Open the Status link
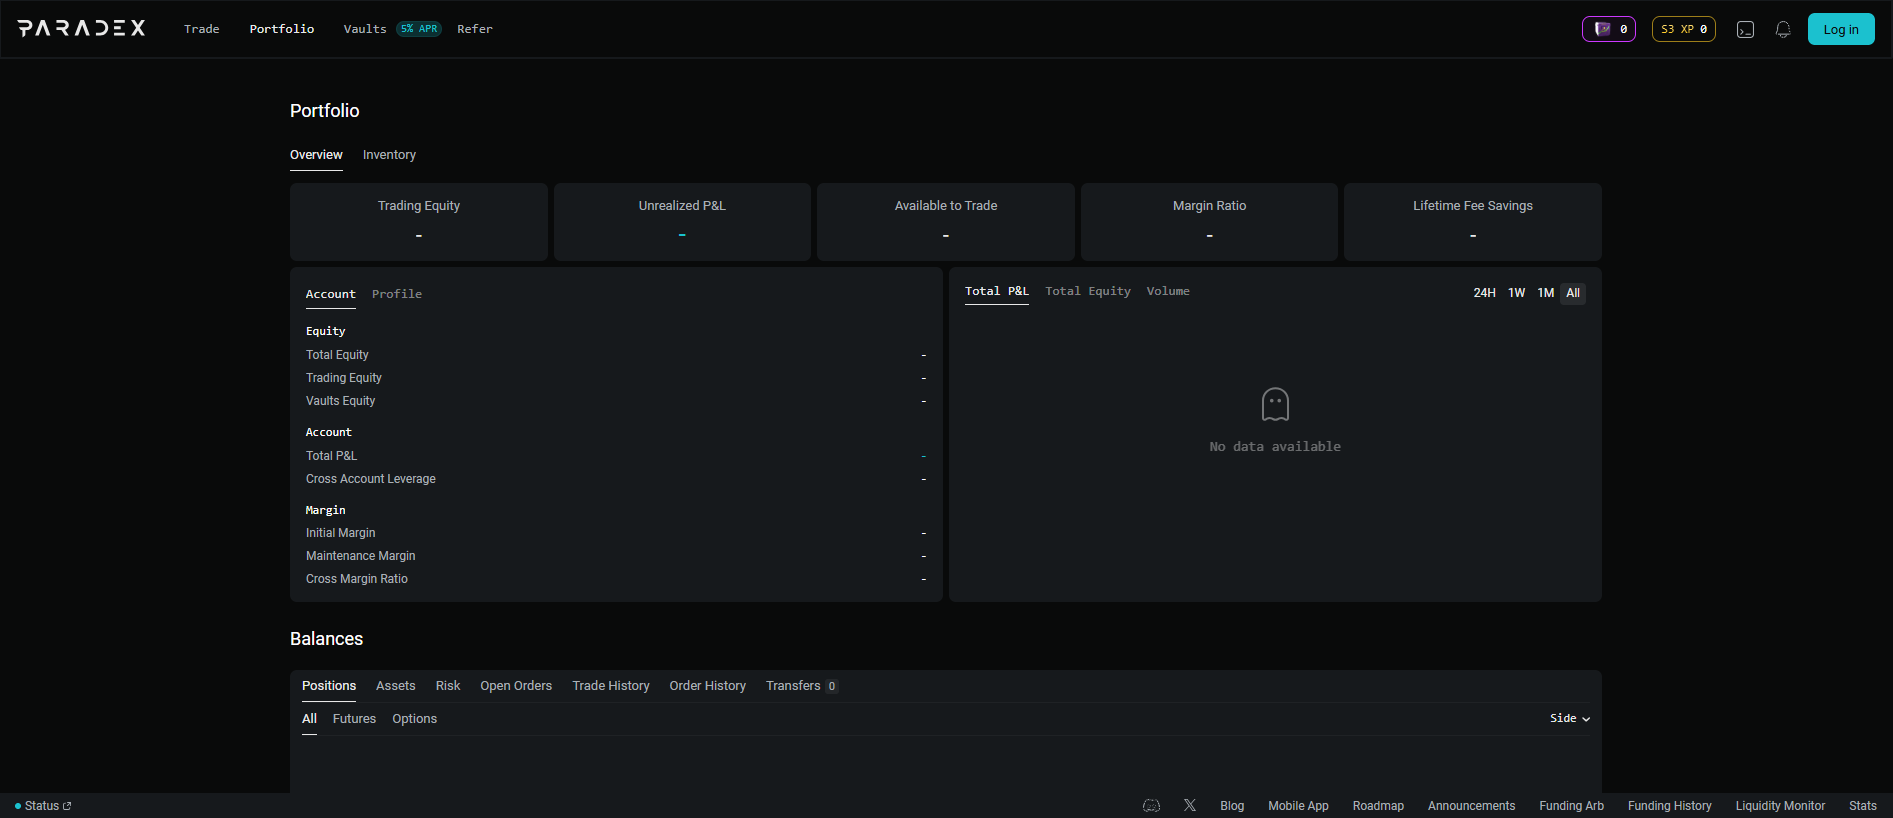The width and height of the screenshot is (1893, 818). point(43,806)
